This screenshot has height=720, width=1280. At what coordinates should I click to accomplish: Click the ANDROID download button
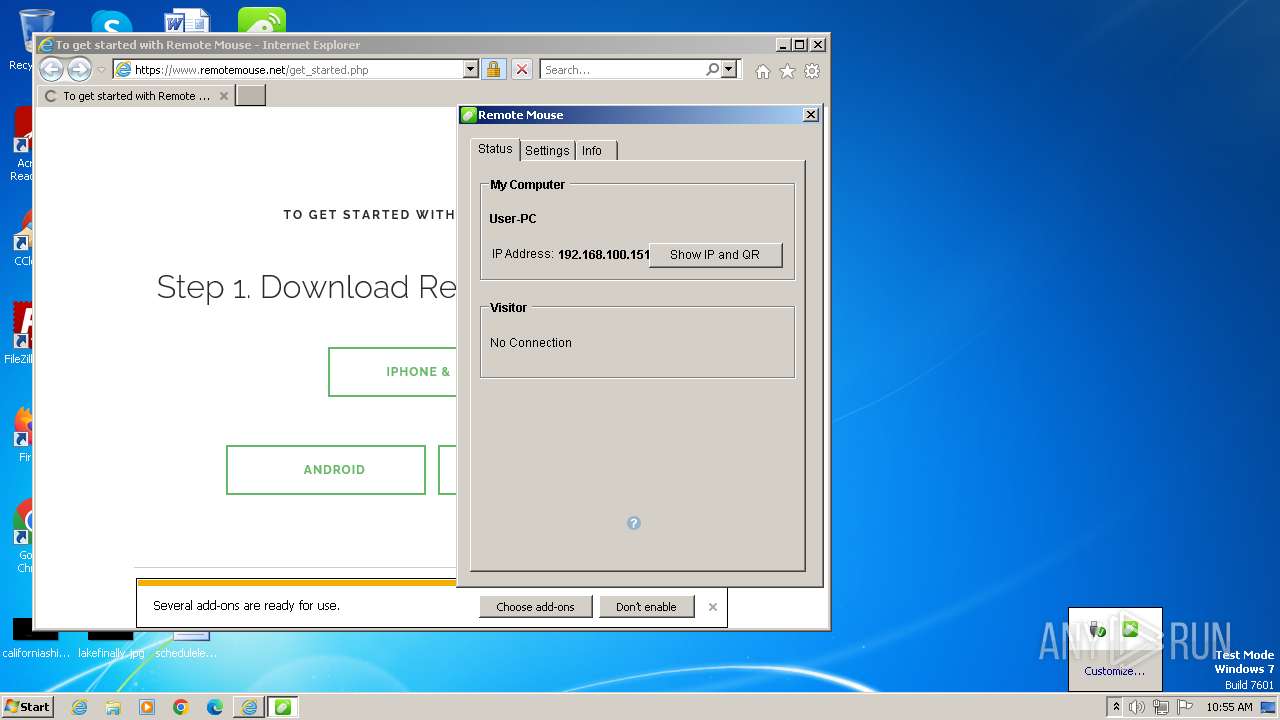click(x=326, y=470)
